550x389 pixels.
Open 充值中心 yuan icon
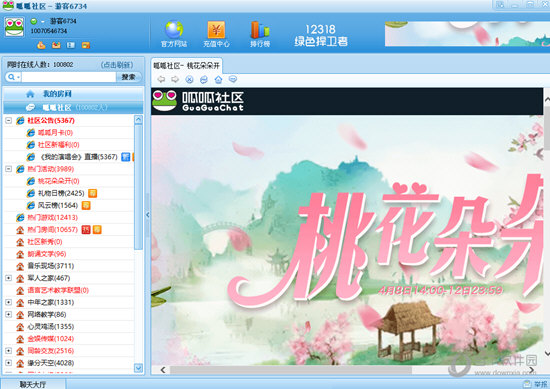[x=216, y=34]
